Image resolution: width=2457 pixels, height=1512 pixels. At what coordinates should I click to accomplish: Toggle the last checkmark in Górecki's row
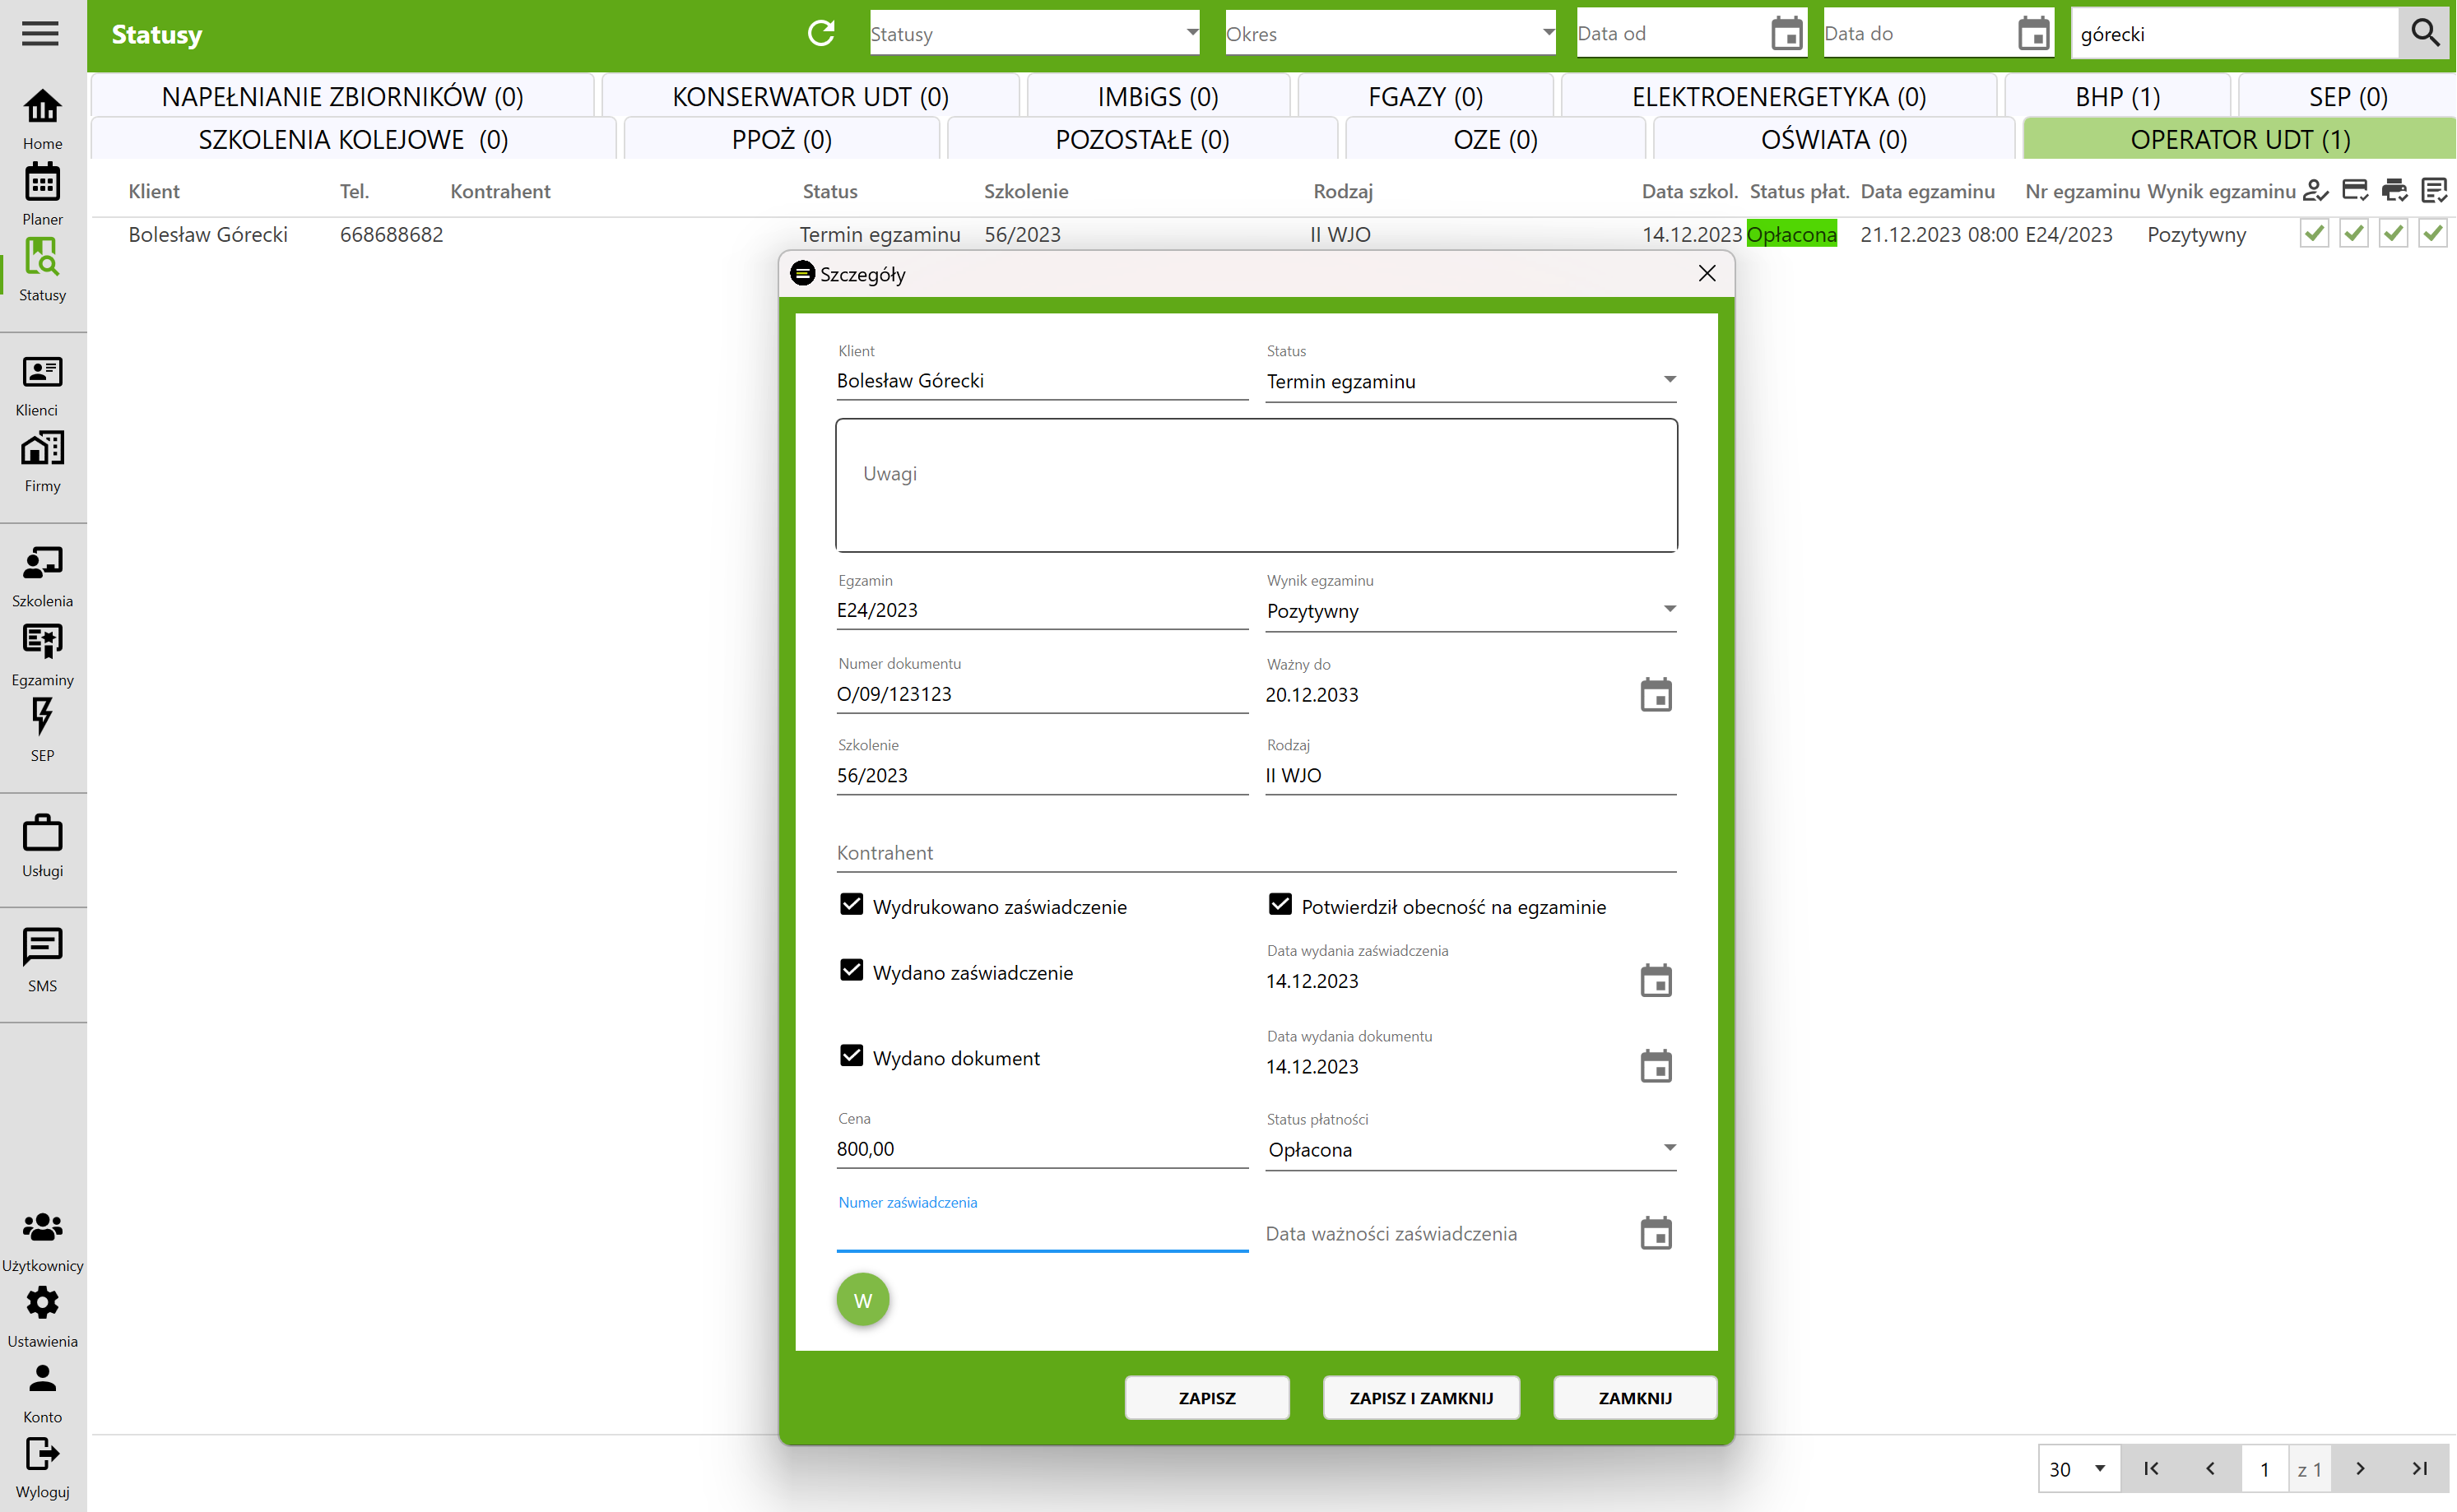click(2432, 233)
